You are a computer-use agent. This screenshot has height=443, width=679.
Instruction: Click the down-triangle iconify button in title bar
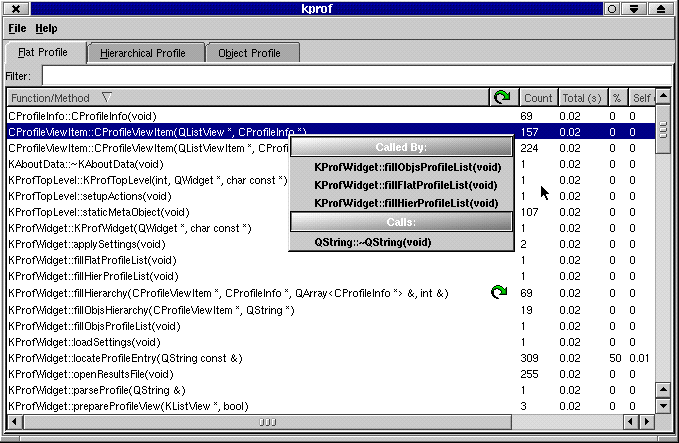click(634, 9)
